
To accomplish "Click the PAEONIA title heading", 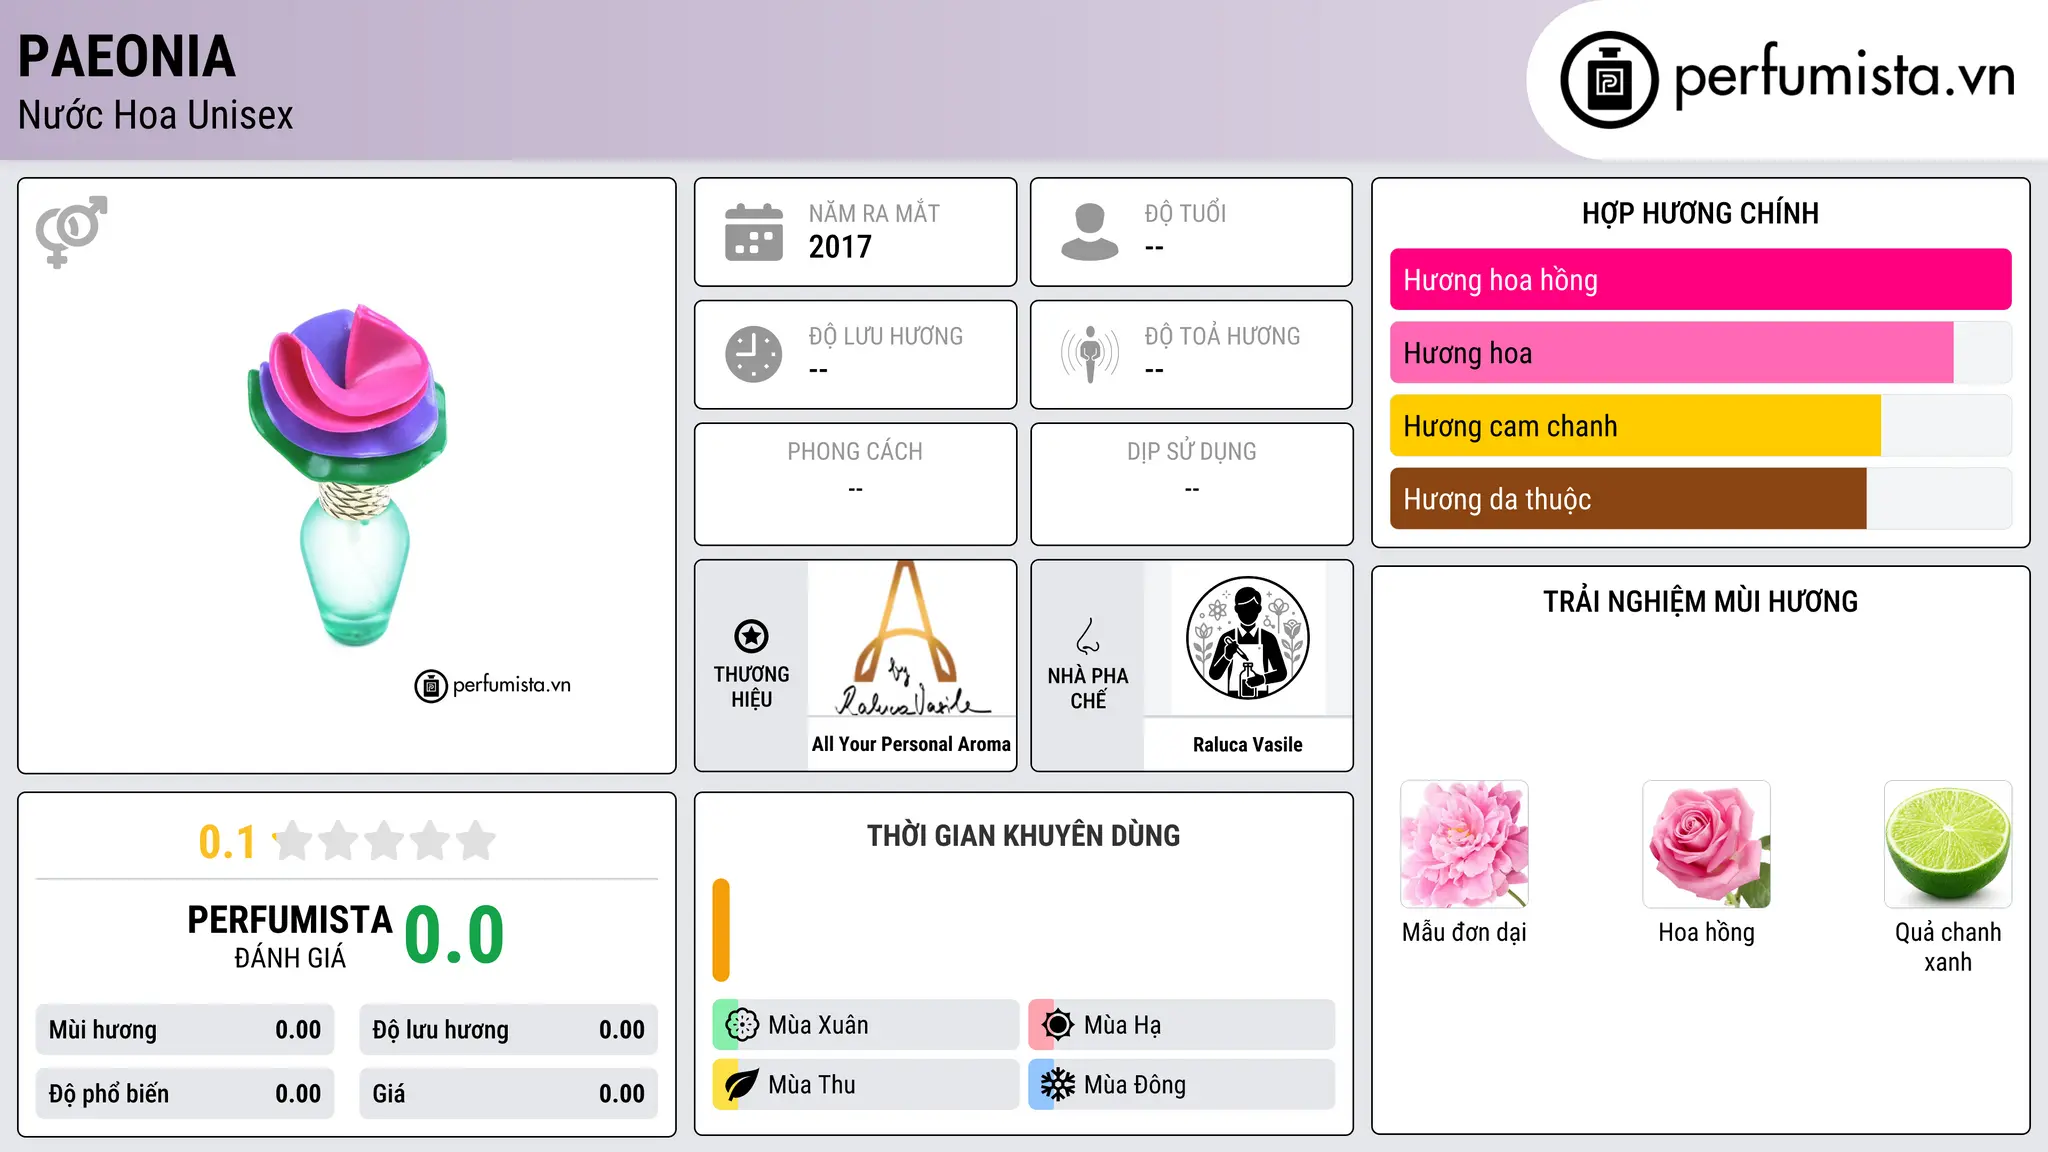I will coord(127,57).
